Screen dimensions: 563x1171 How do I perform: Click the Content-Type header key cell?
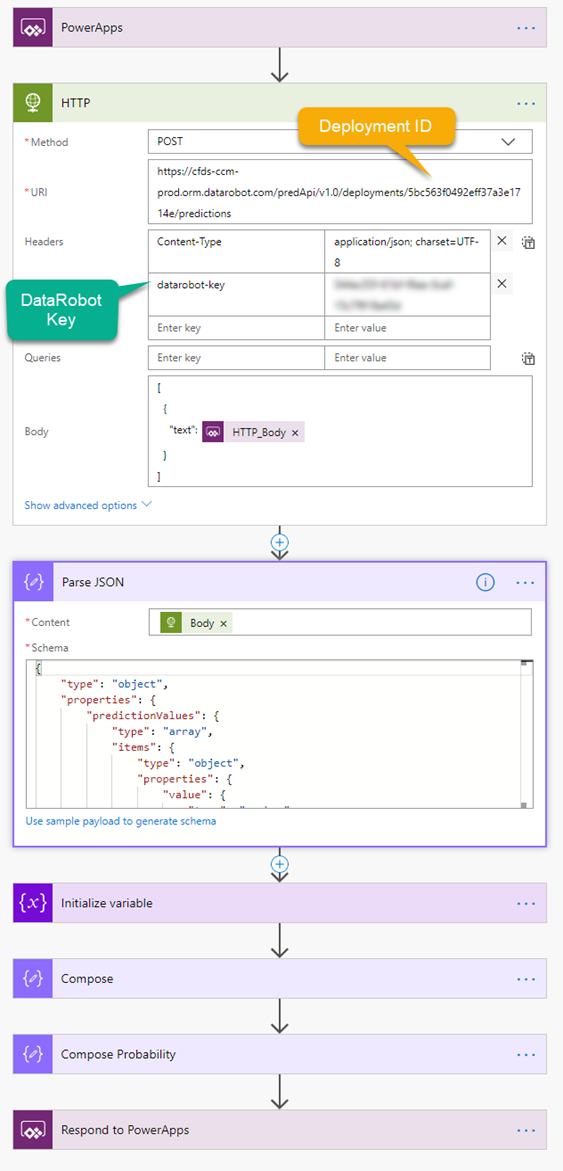click(236, 252)
